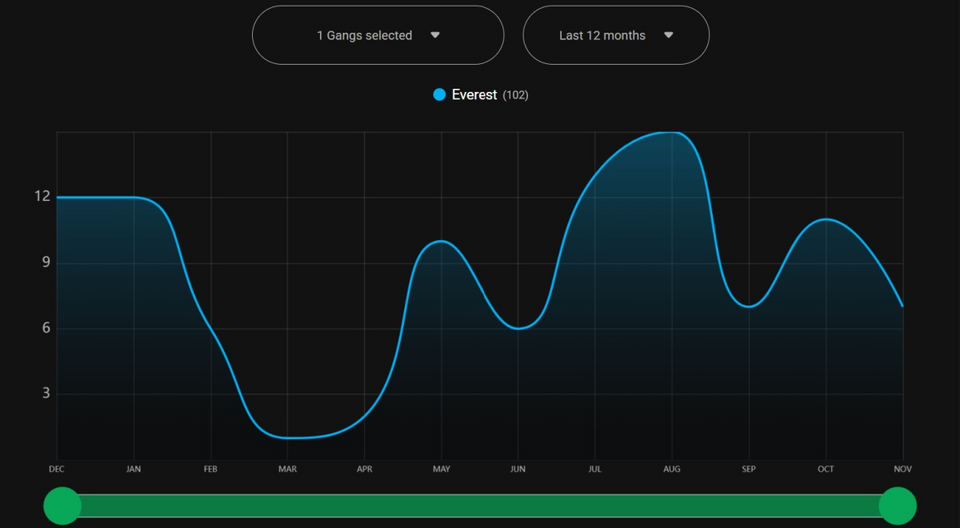Click the middle of the green range track
The height and width of the screenshot is (528, 960).
click(480, 506)
